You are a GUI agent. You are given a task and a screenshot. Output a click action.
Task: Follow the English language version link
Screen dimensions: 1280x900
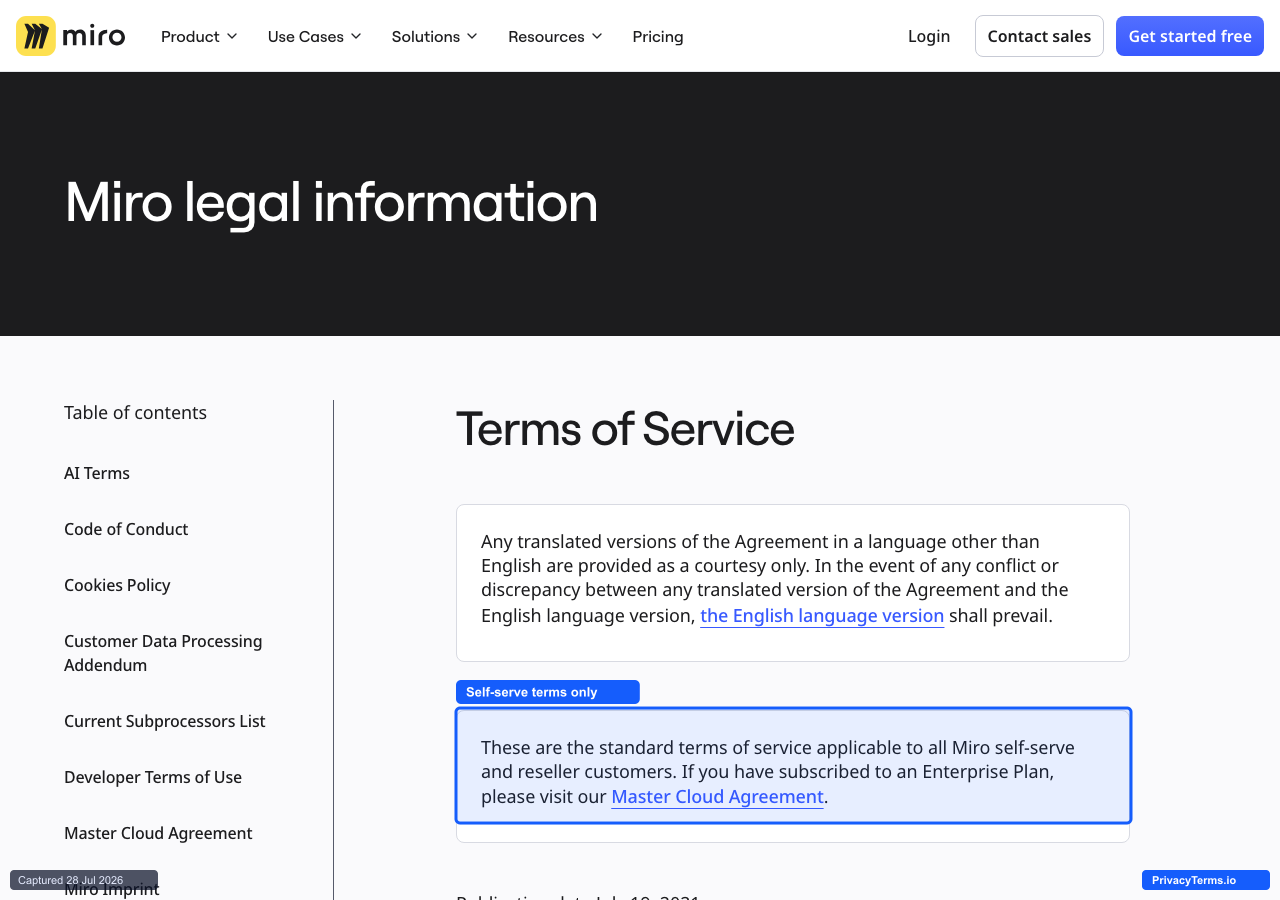coord(822,616)
